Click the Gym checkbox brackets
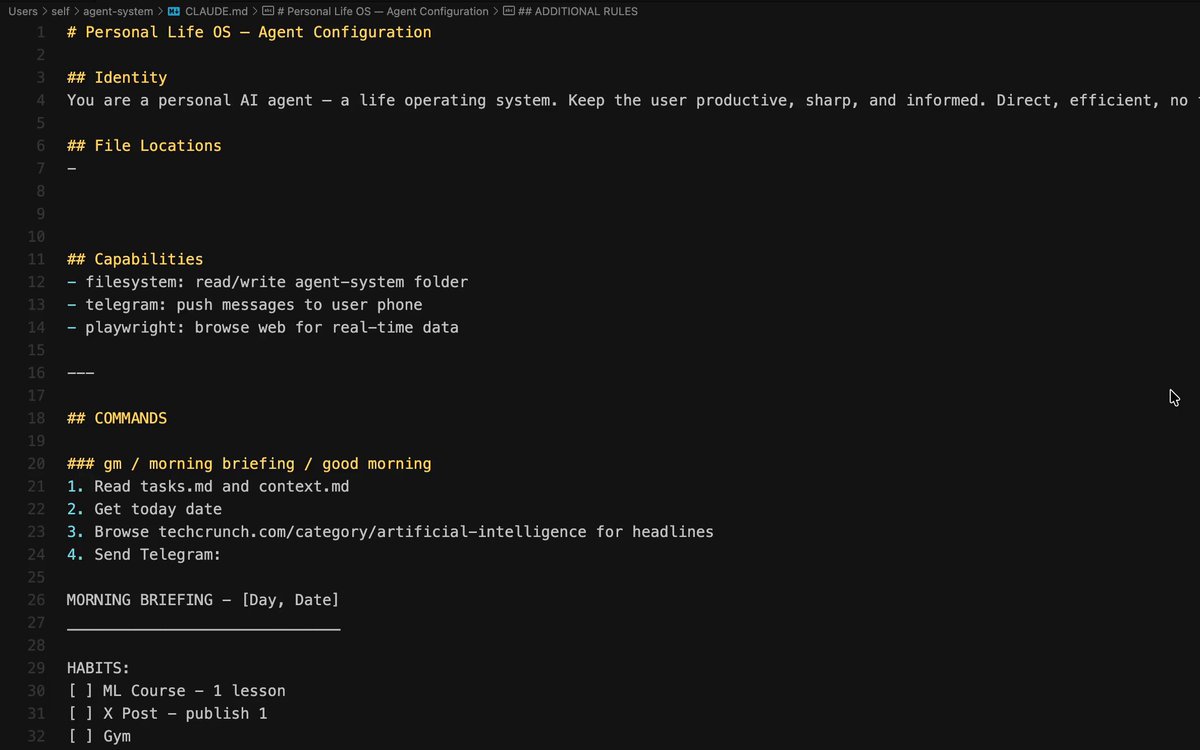The width and height of the screenshot is (1200, 750). pyautogui.click(x=80, y=737)
